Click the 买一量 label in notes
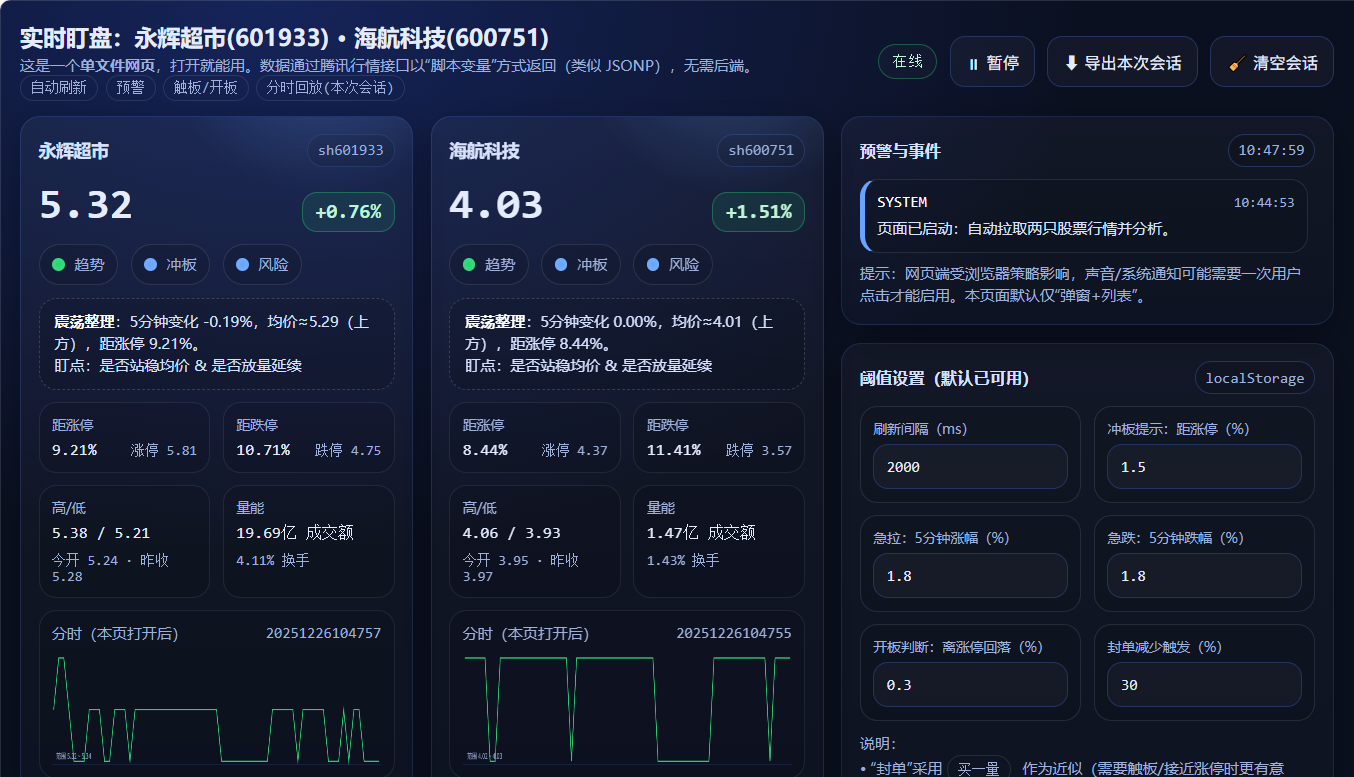This screenshot has width=1354, height=777. coord(979,768)
